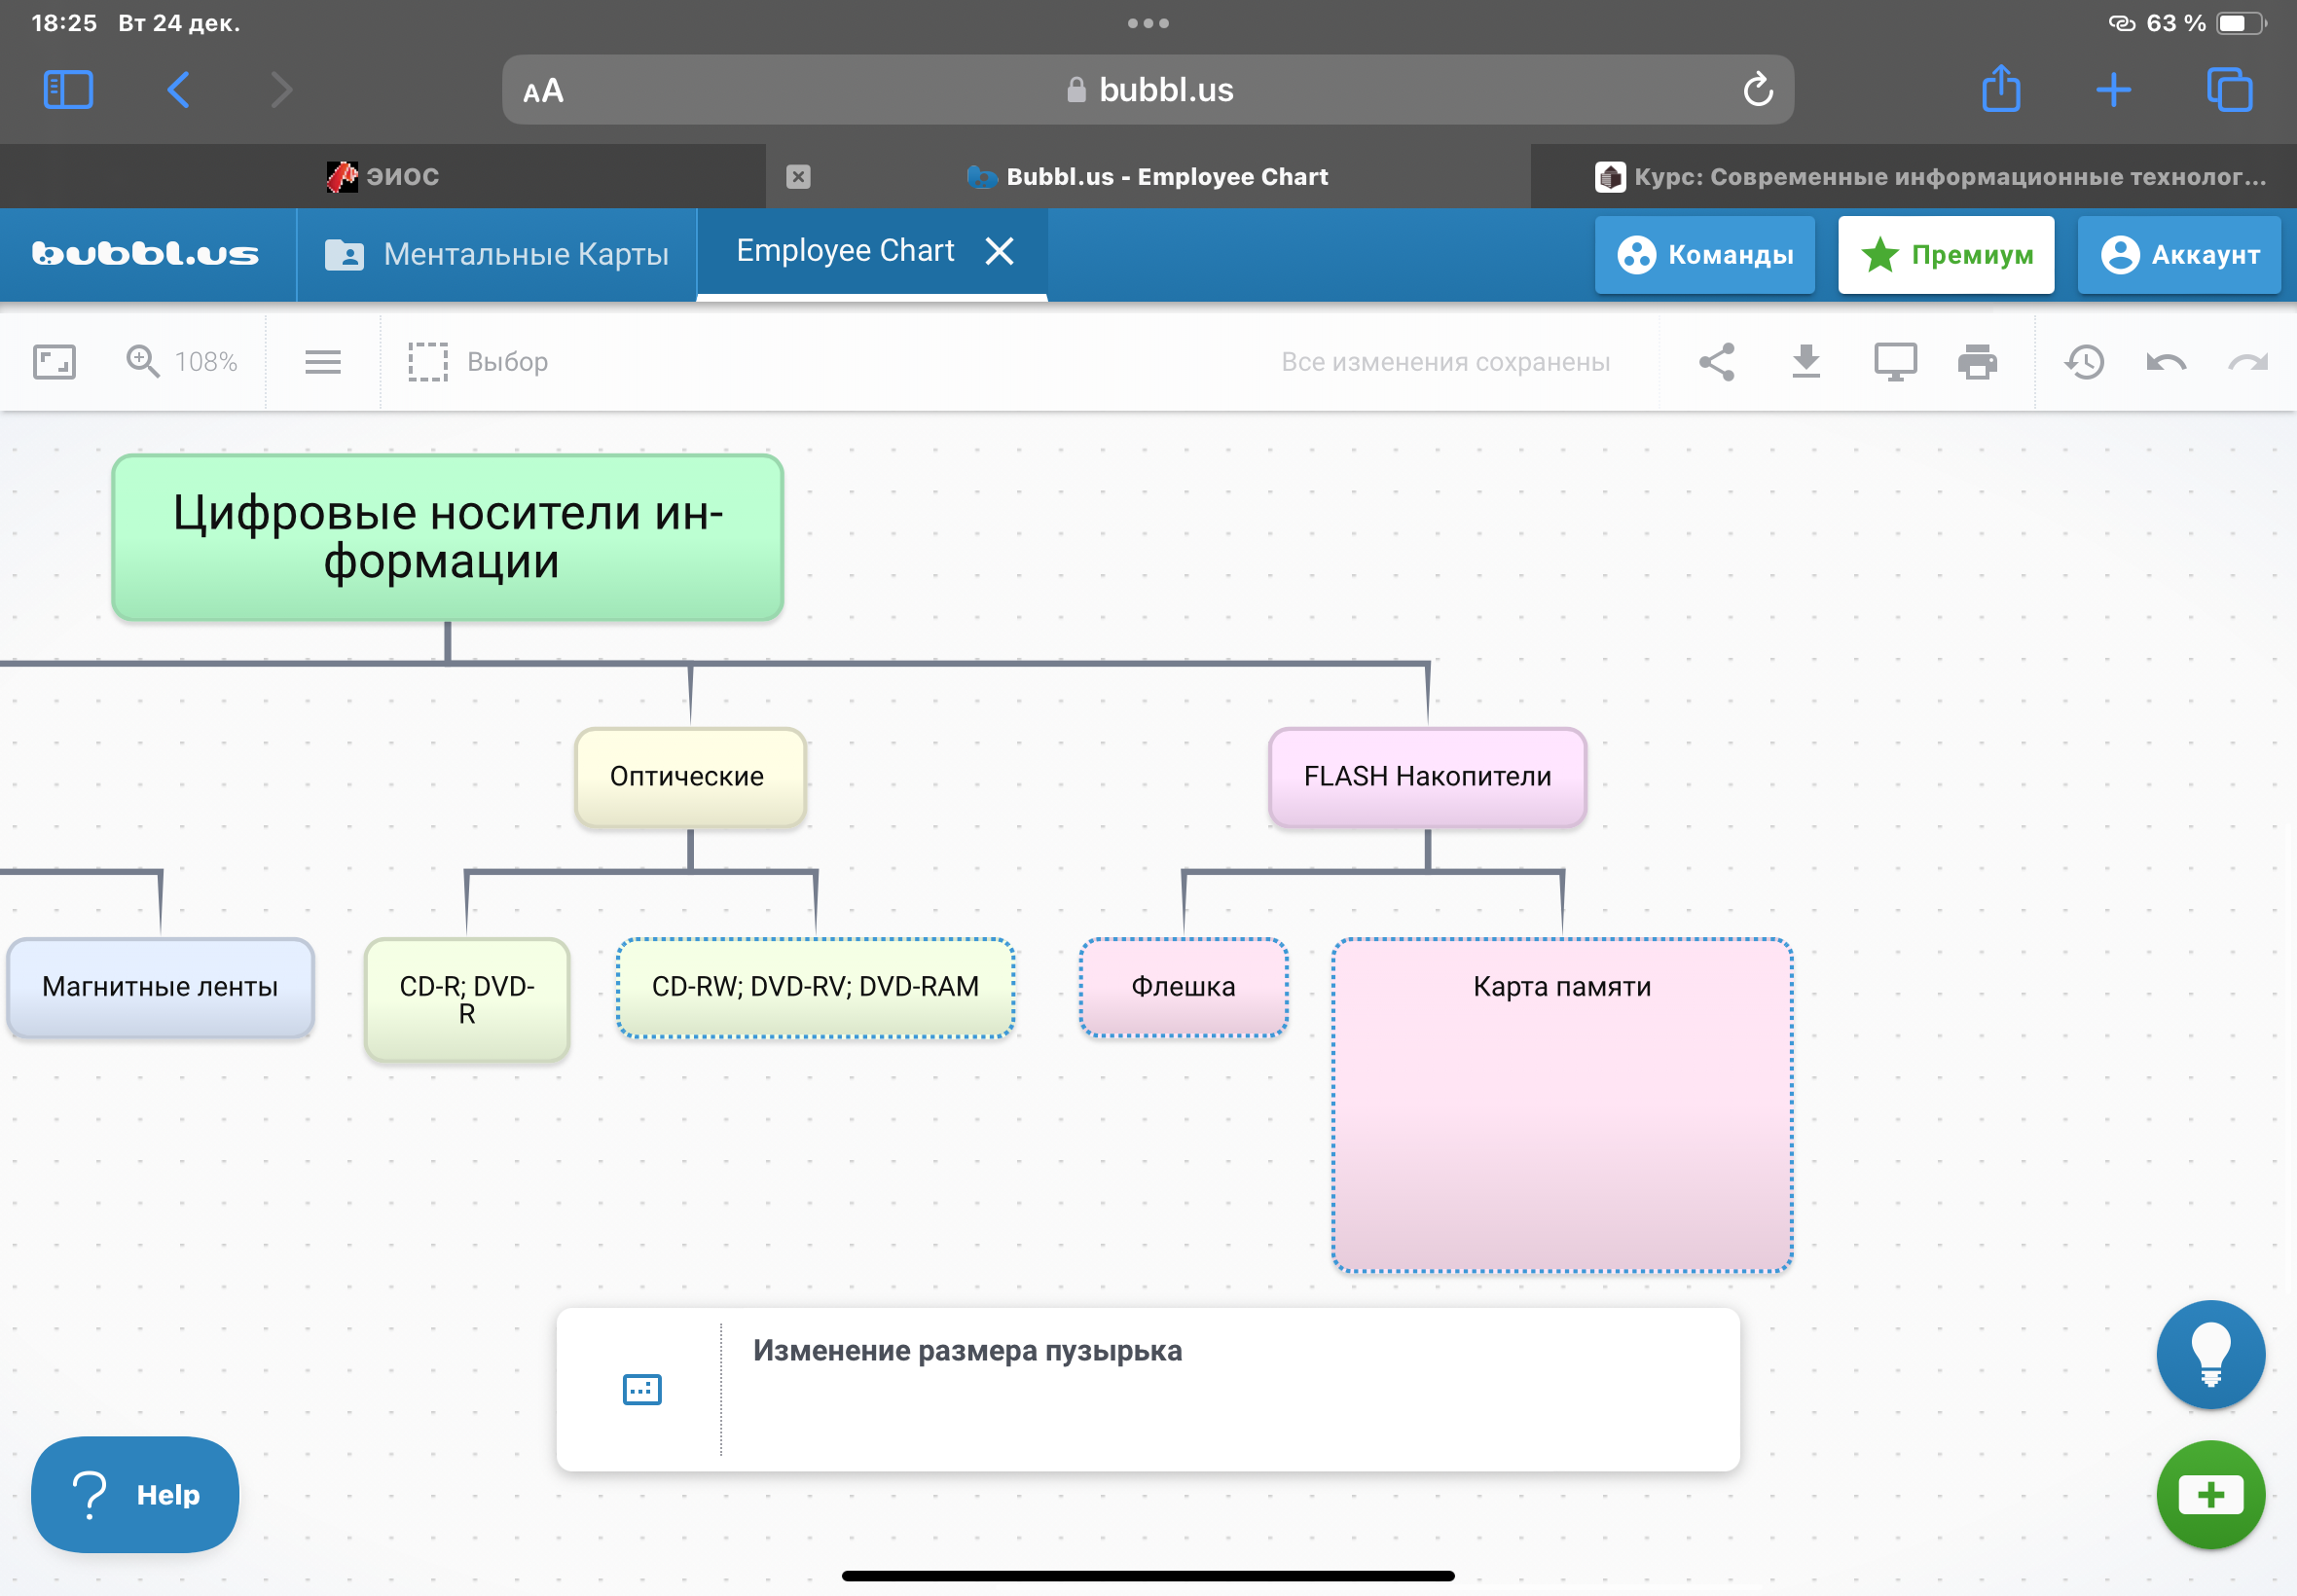Expand the hamburger layout menu
2297x1596 pixels.
[322, 361]
